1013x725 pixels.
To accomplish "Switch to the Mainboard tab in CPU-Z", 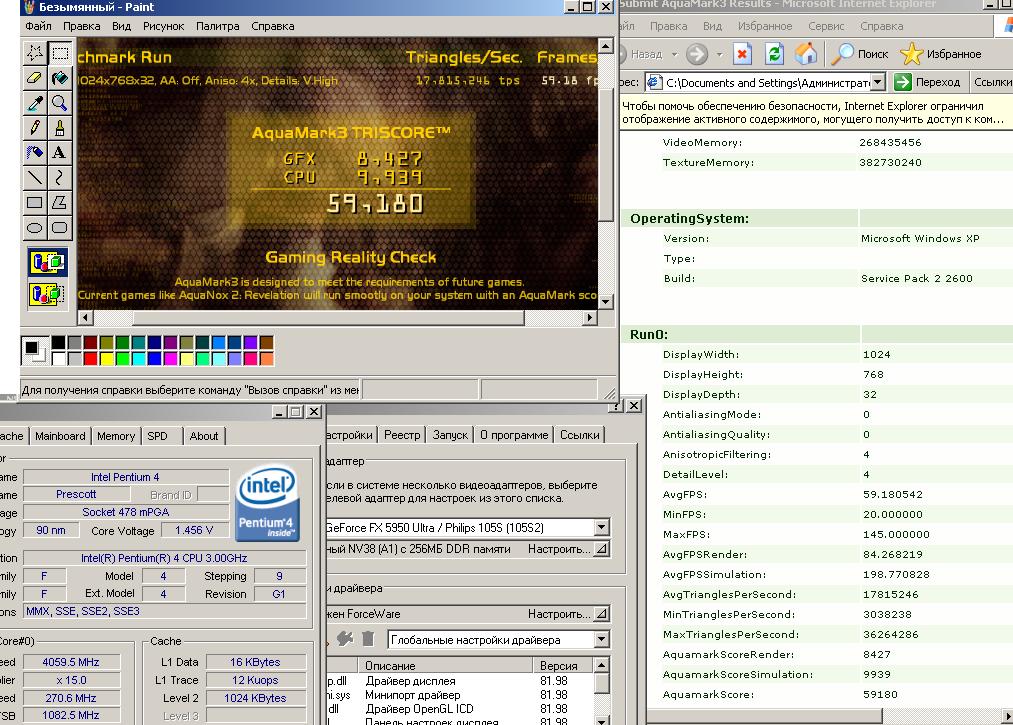I will (x=60, y=436).
